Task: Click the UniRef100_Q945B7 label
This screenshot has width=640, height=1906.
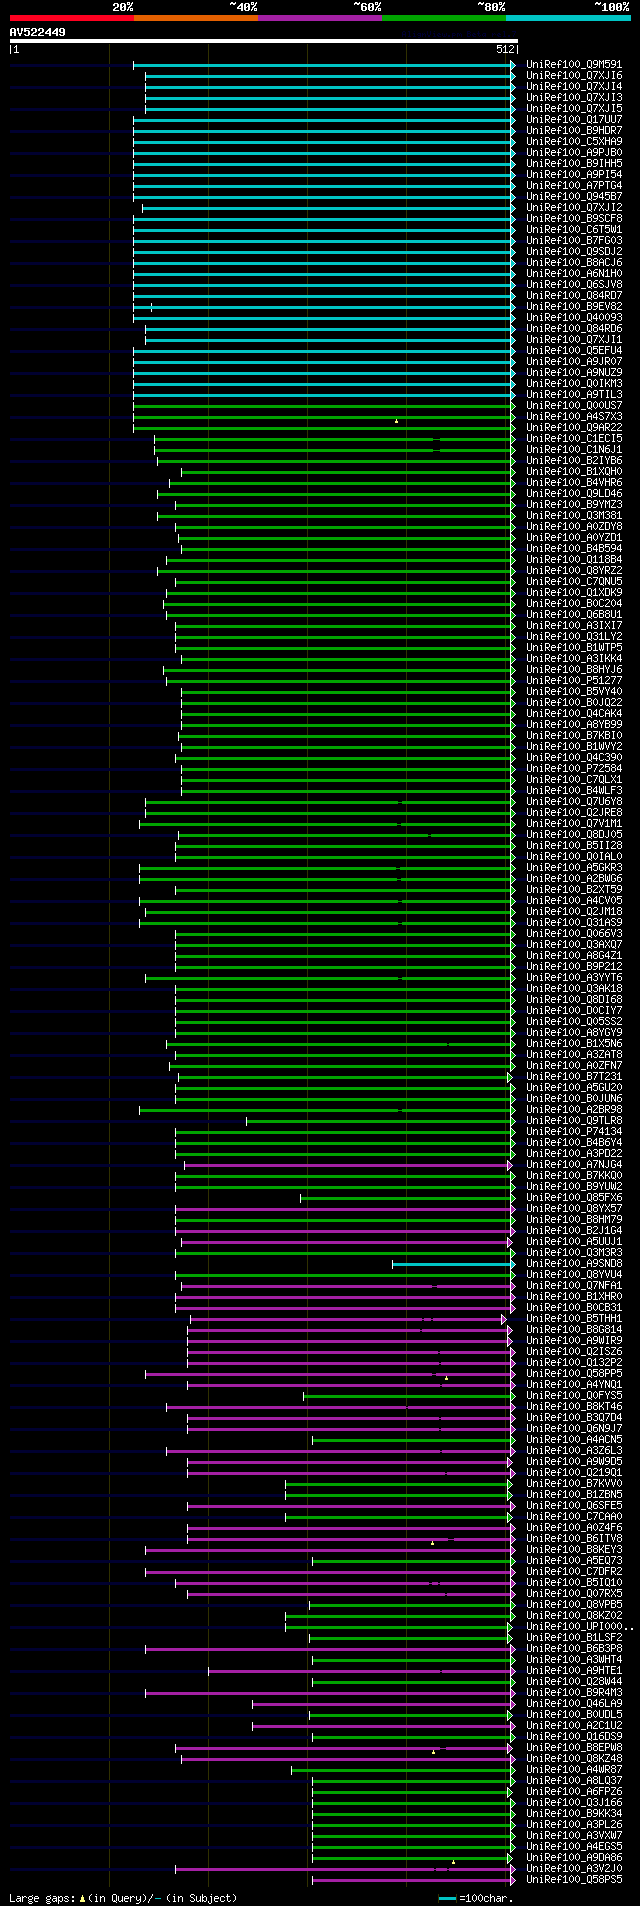Action: [574, 196]
